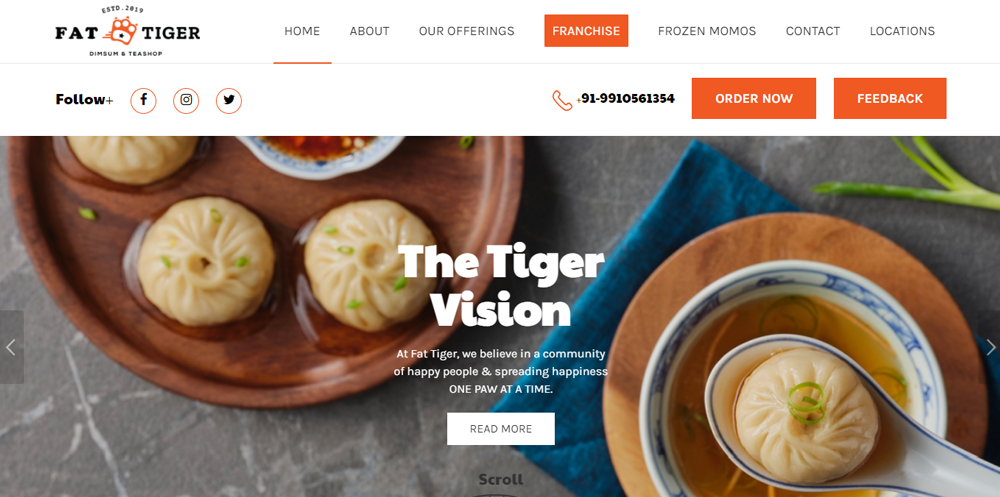
Task: Click the orange phone handset icon
Action: (x=562, y=100)
